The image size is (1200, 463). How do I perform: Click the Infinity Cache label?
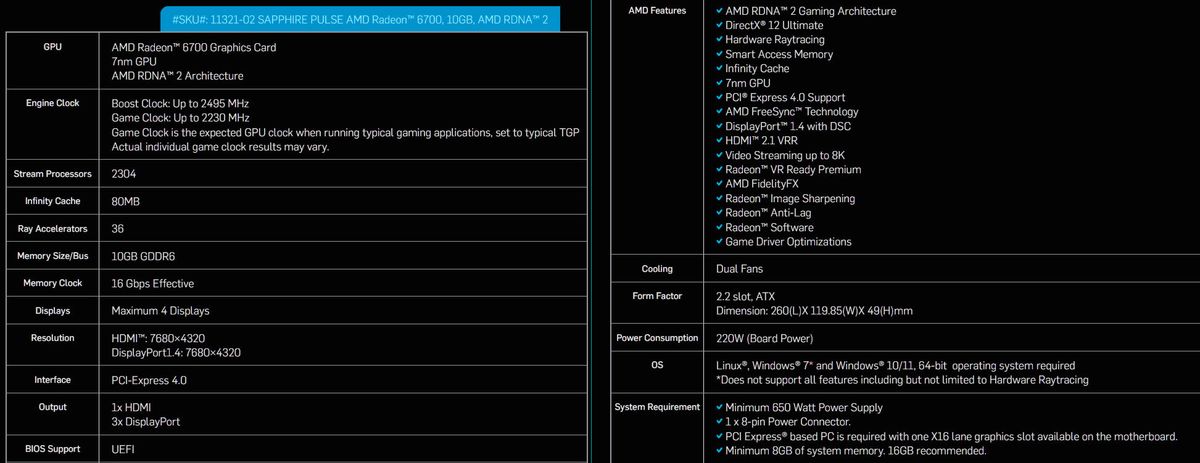pyautogui.click(x=53, y=201)
